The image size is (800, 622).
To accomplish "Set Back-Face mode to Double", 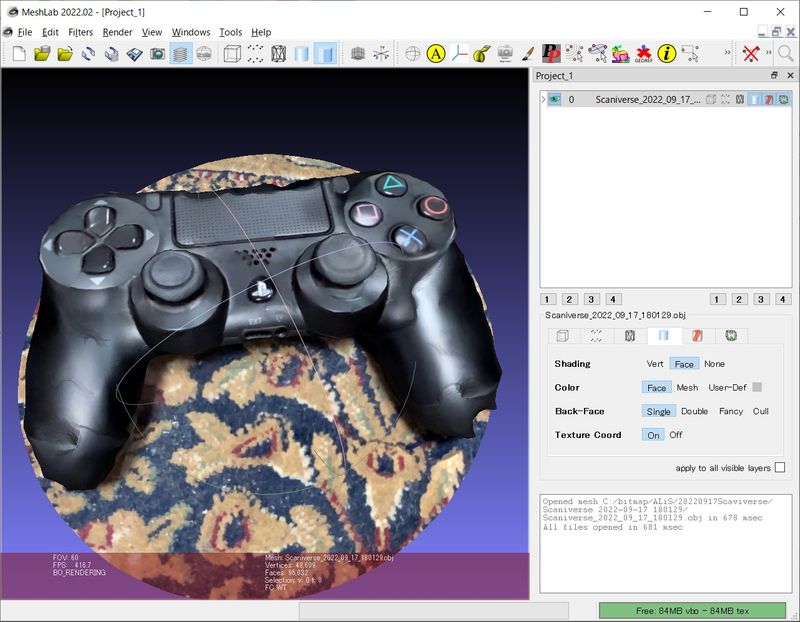I will tap(694, 411).
